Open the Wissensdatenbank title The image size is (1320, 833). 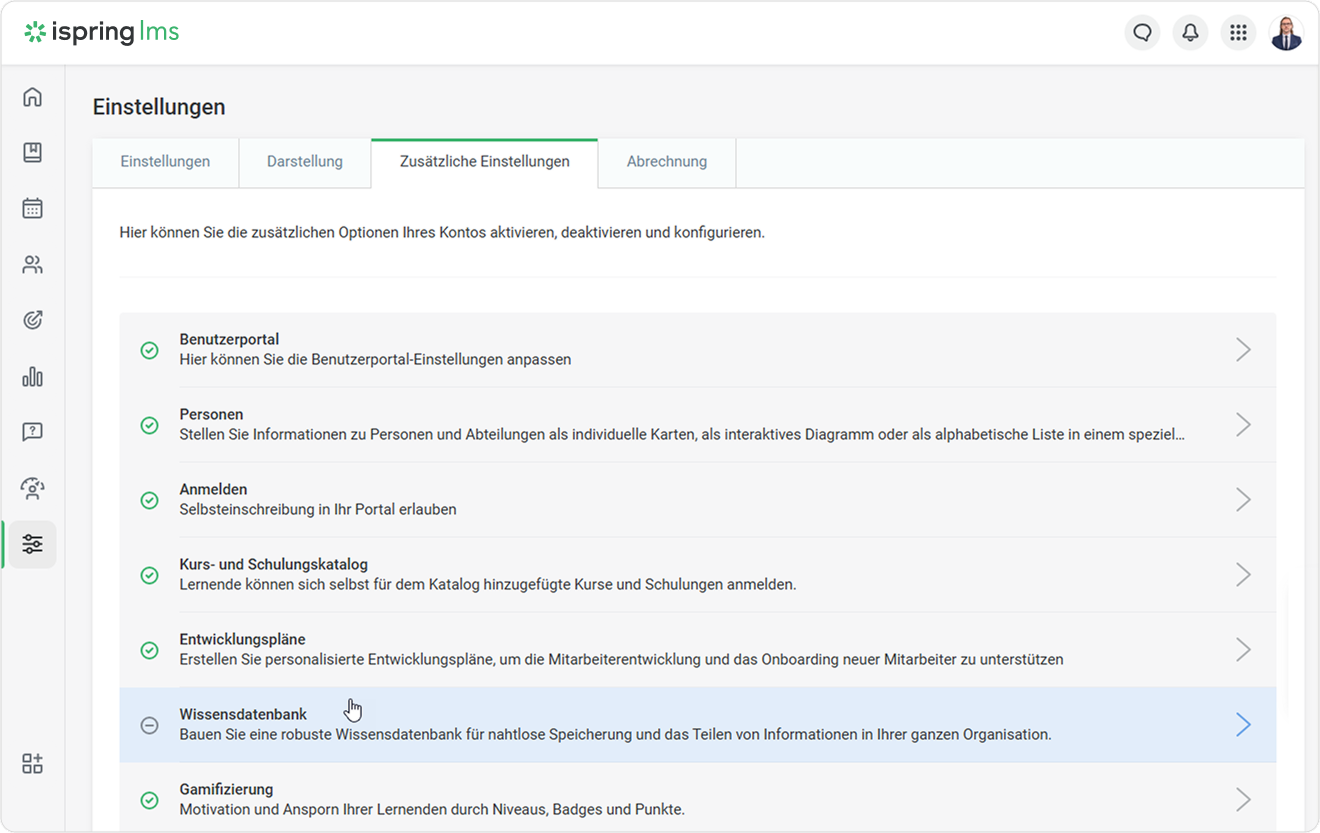[x=243, y=715]
